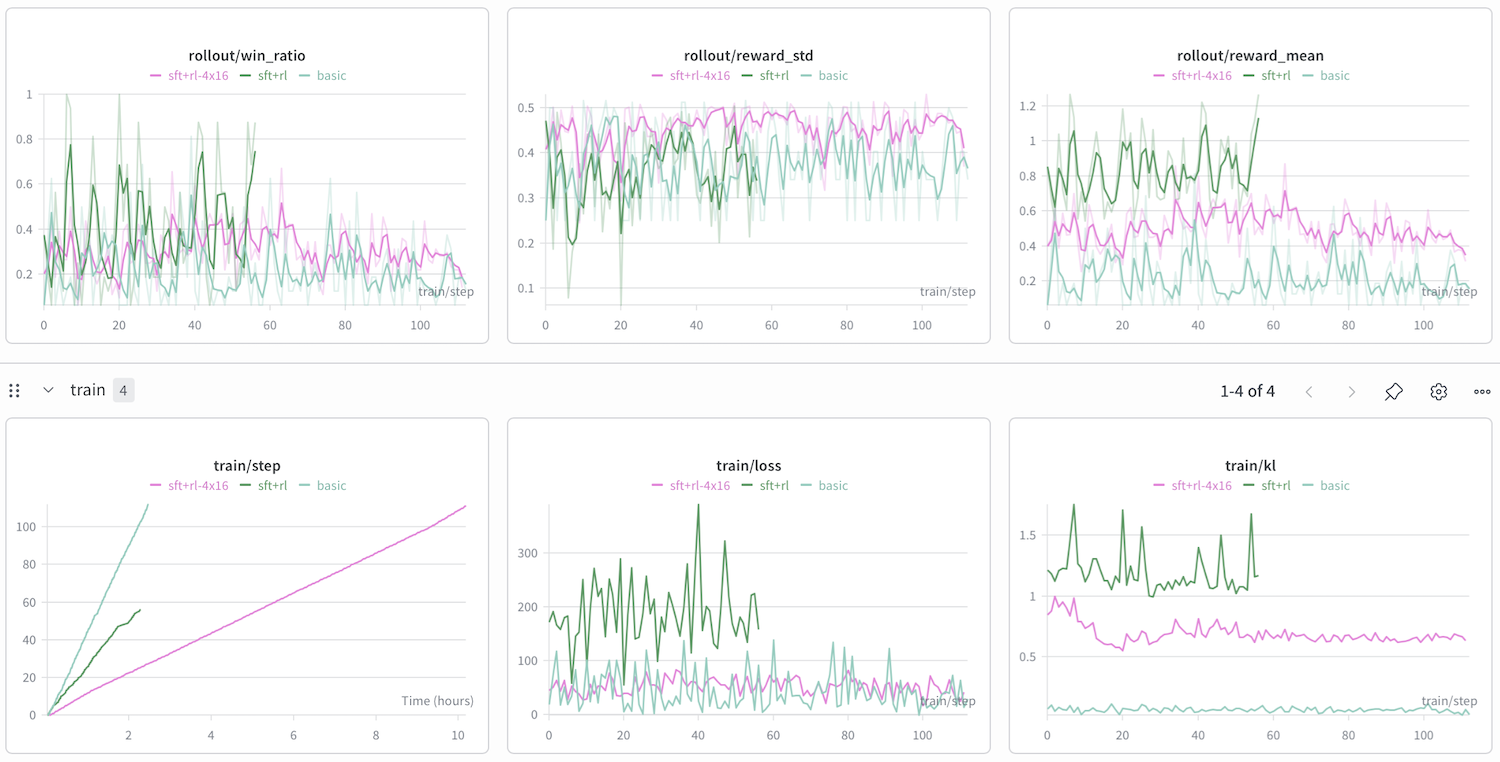Open the three-dot overflow menu
The width and height of the screenshot is (1500, 762).
[1481, 392]
